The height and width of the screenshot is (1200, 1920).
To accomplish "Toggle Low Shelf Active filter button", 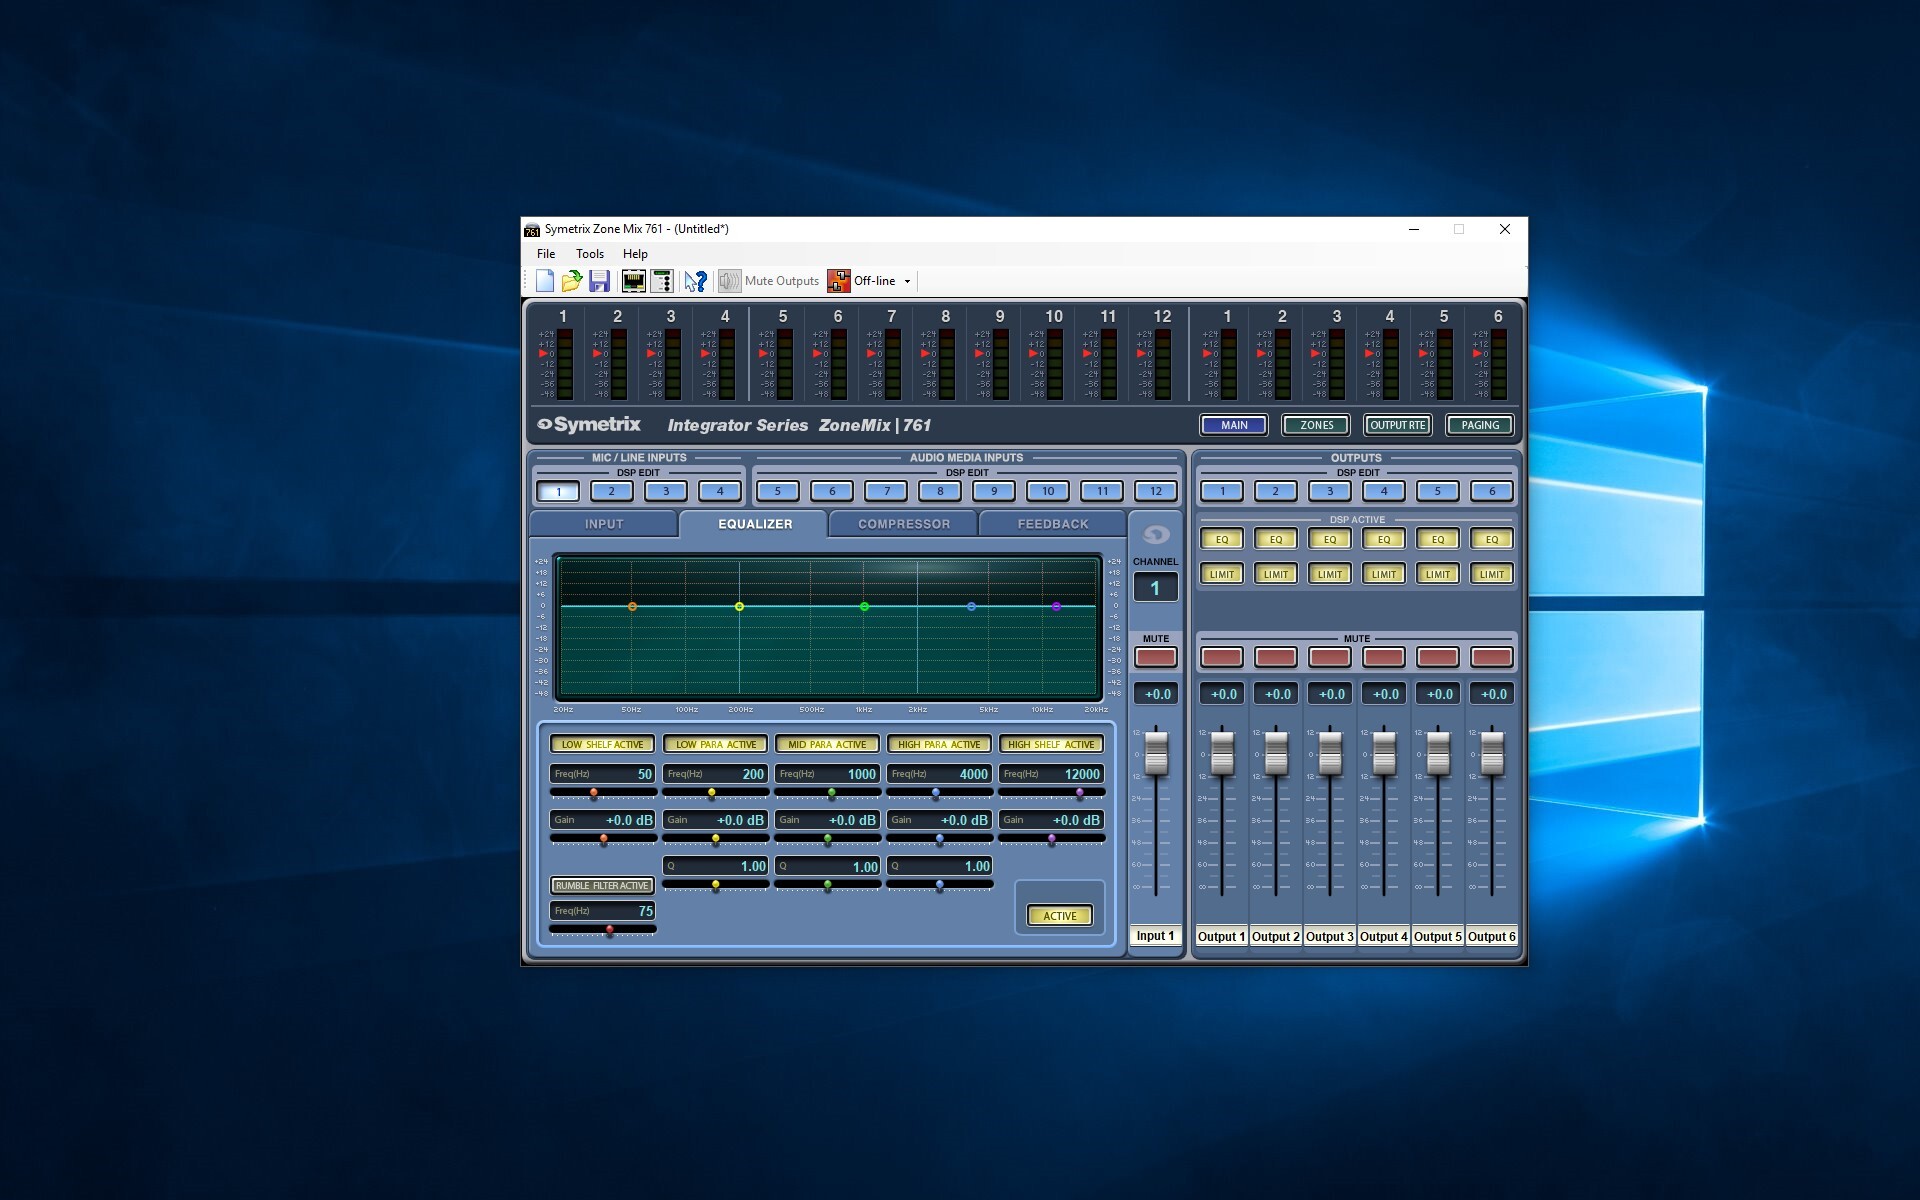I will pyautogui.click(x=602, y=744).
